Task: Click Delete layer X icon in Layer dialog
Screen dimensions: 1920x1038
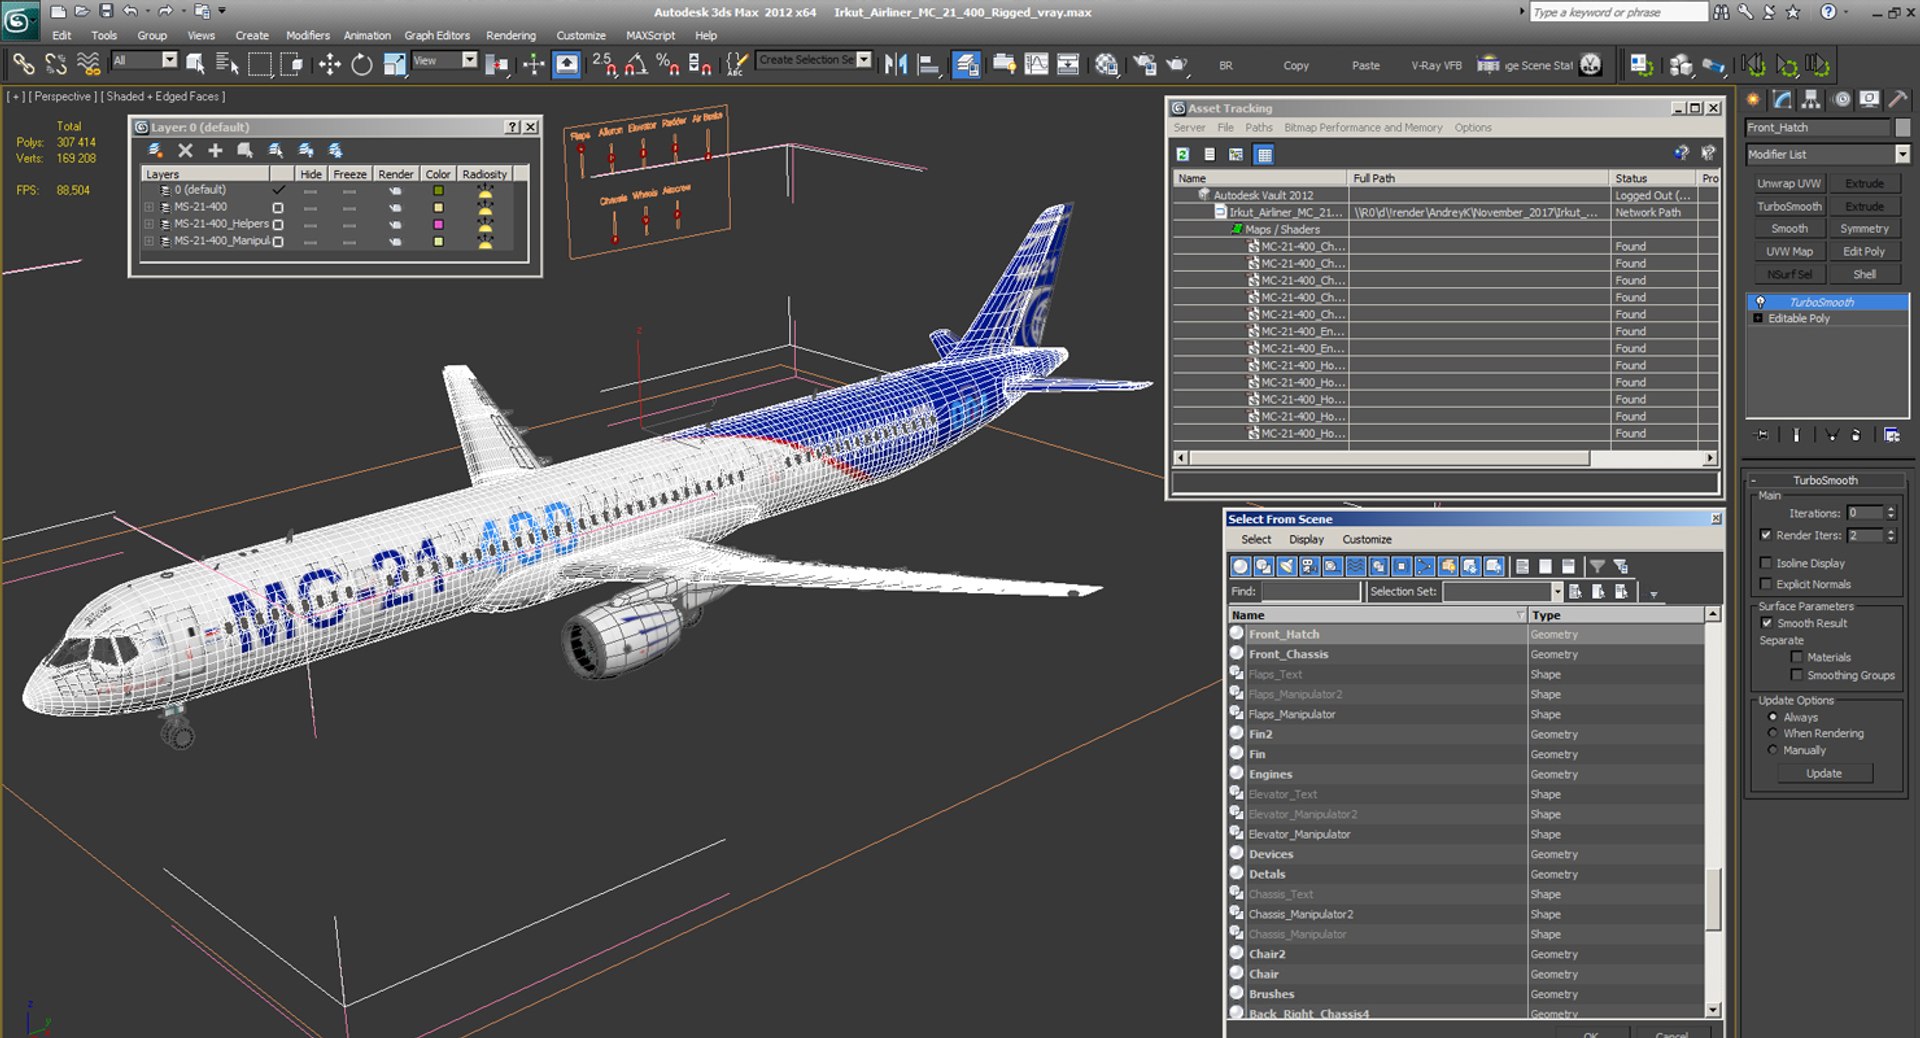Action: click(x=185, y=150)
